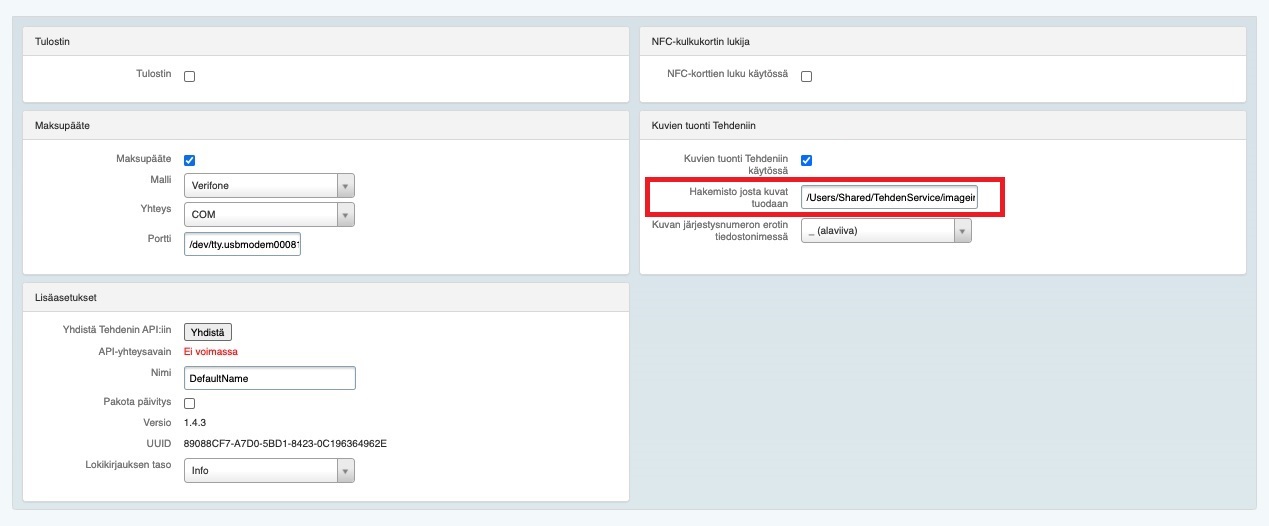This screenshot has height=526, width=1269.
Task: Click the Nimi field containing DefaultName
Action: click(x=270, y=379)
